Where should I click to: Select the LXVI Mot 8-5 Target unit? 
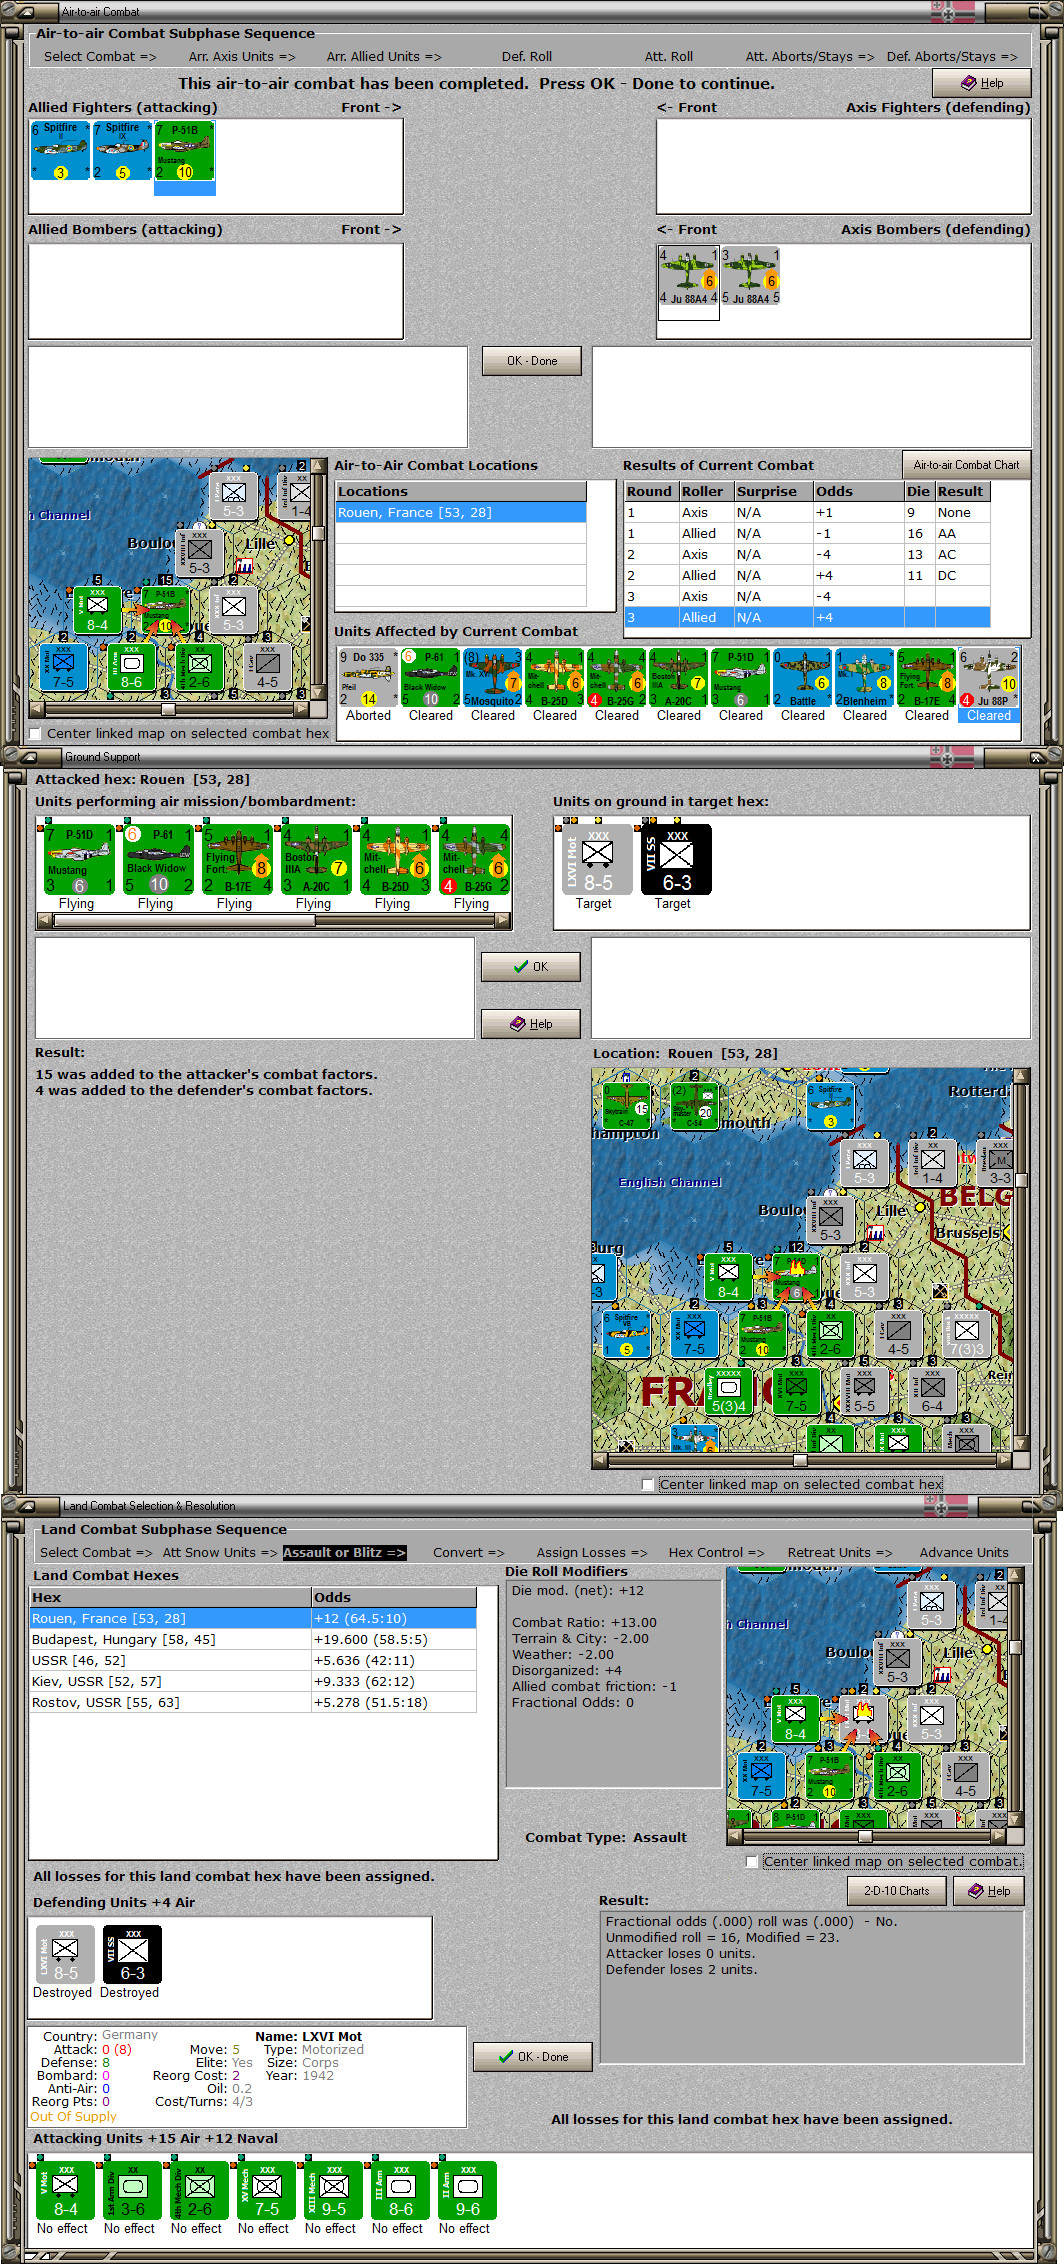[597, 859]
